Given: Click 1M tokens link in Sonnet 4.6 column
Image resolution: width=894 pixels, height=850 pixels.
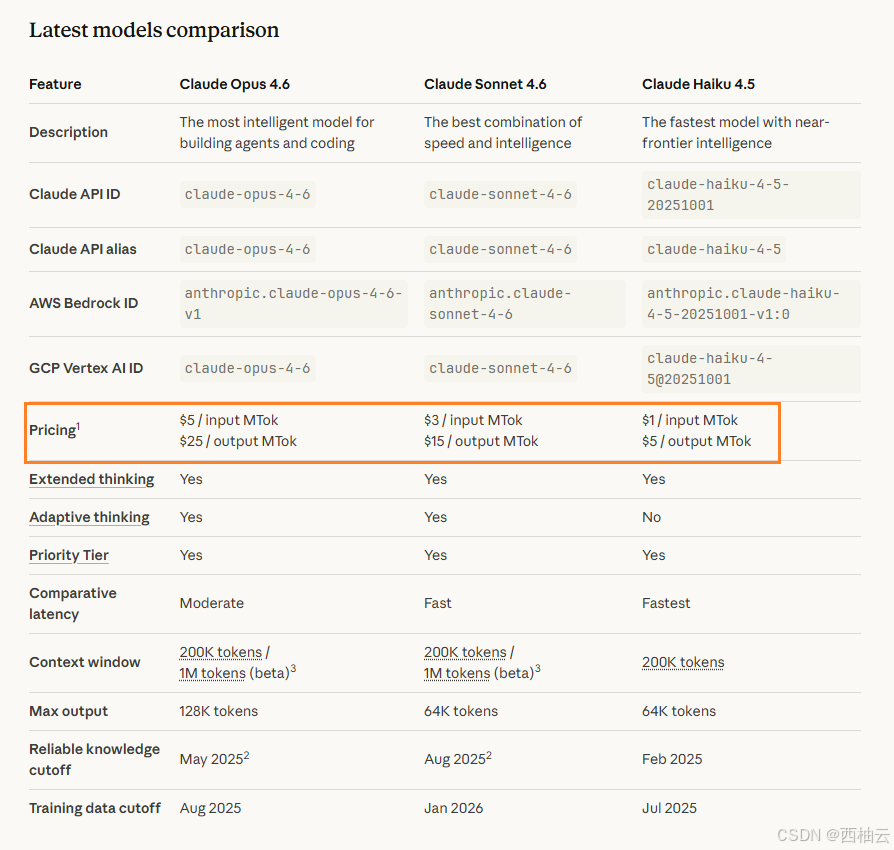Looking at the screenshot, I should [457, 673].
